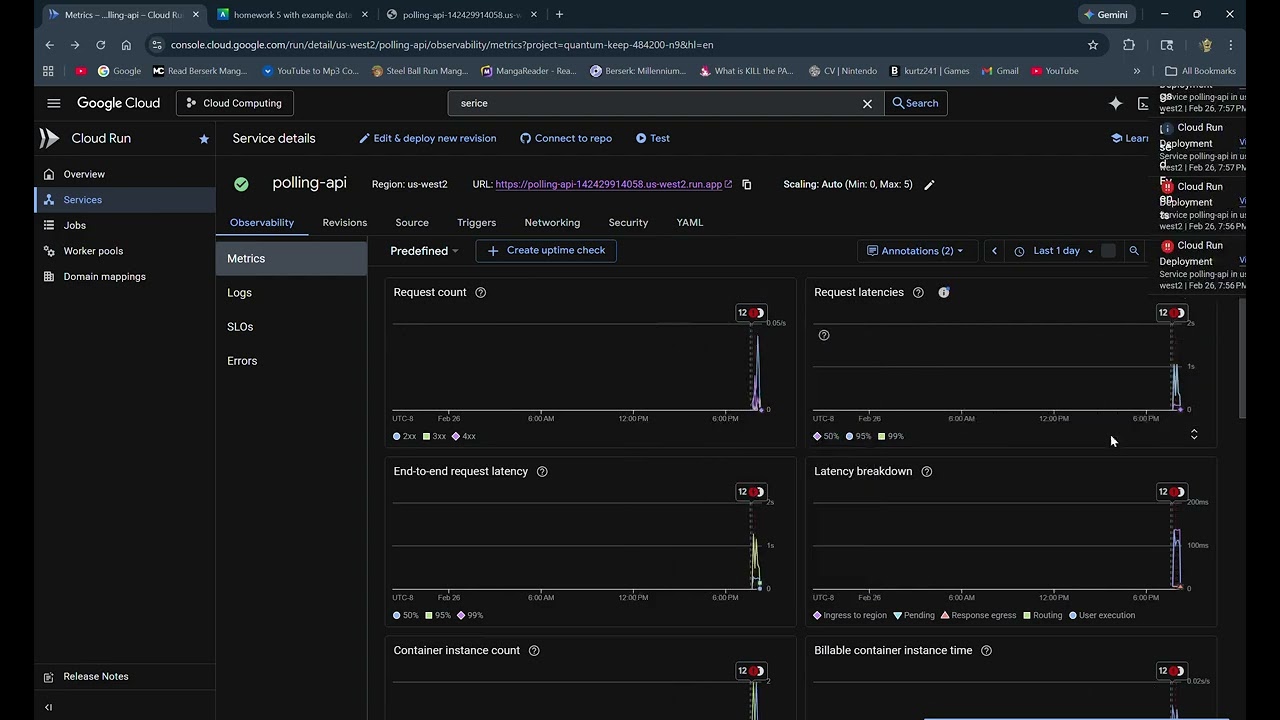Bookmark this page with the star
The width and height of the screenshot is (1280, 720).
(1093, 45)
